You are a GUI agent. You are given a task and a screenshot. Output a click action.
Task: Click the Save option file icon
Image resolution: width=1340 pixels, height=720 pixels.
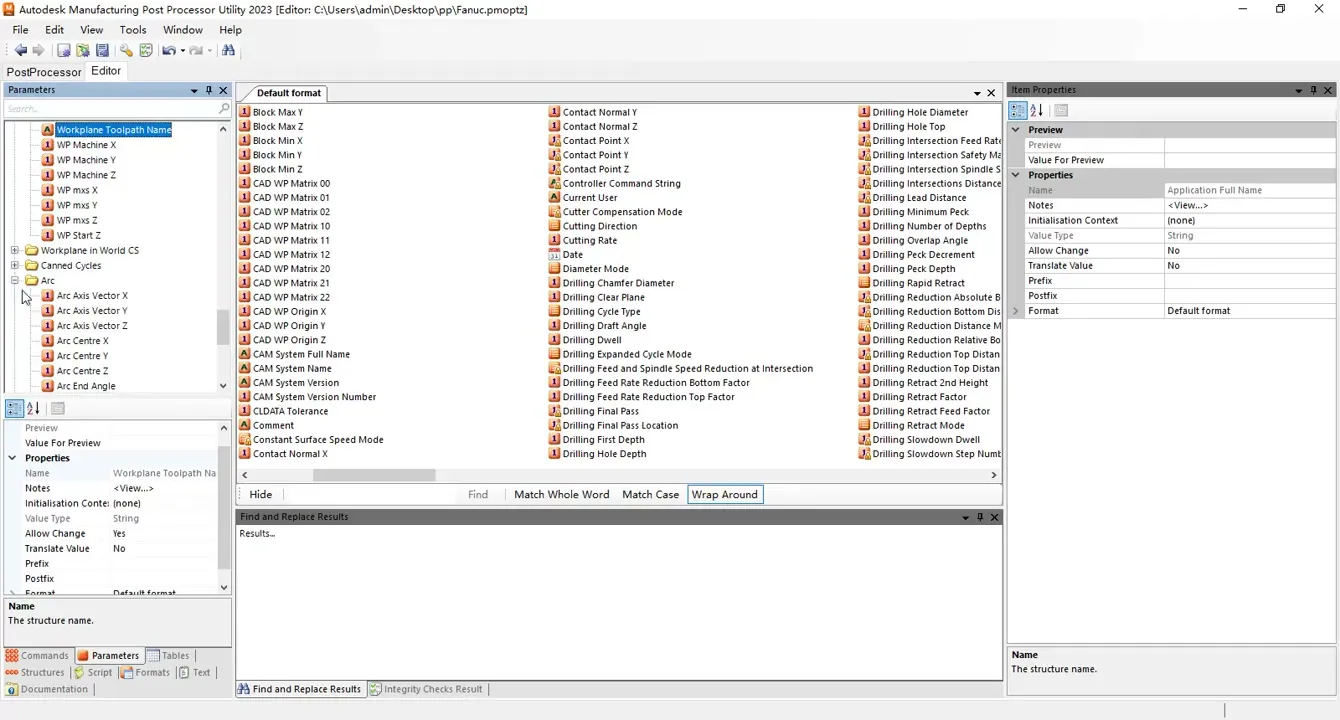(x=102, y=50)
